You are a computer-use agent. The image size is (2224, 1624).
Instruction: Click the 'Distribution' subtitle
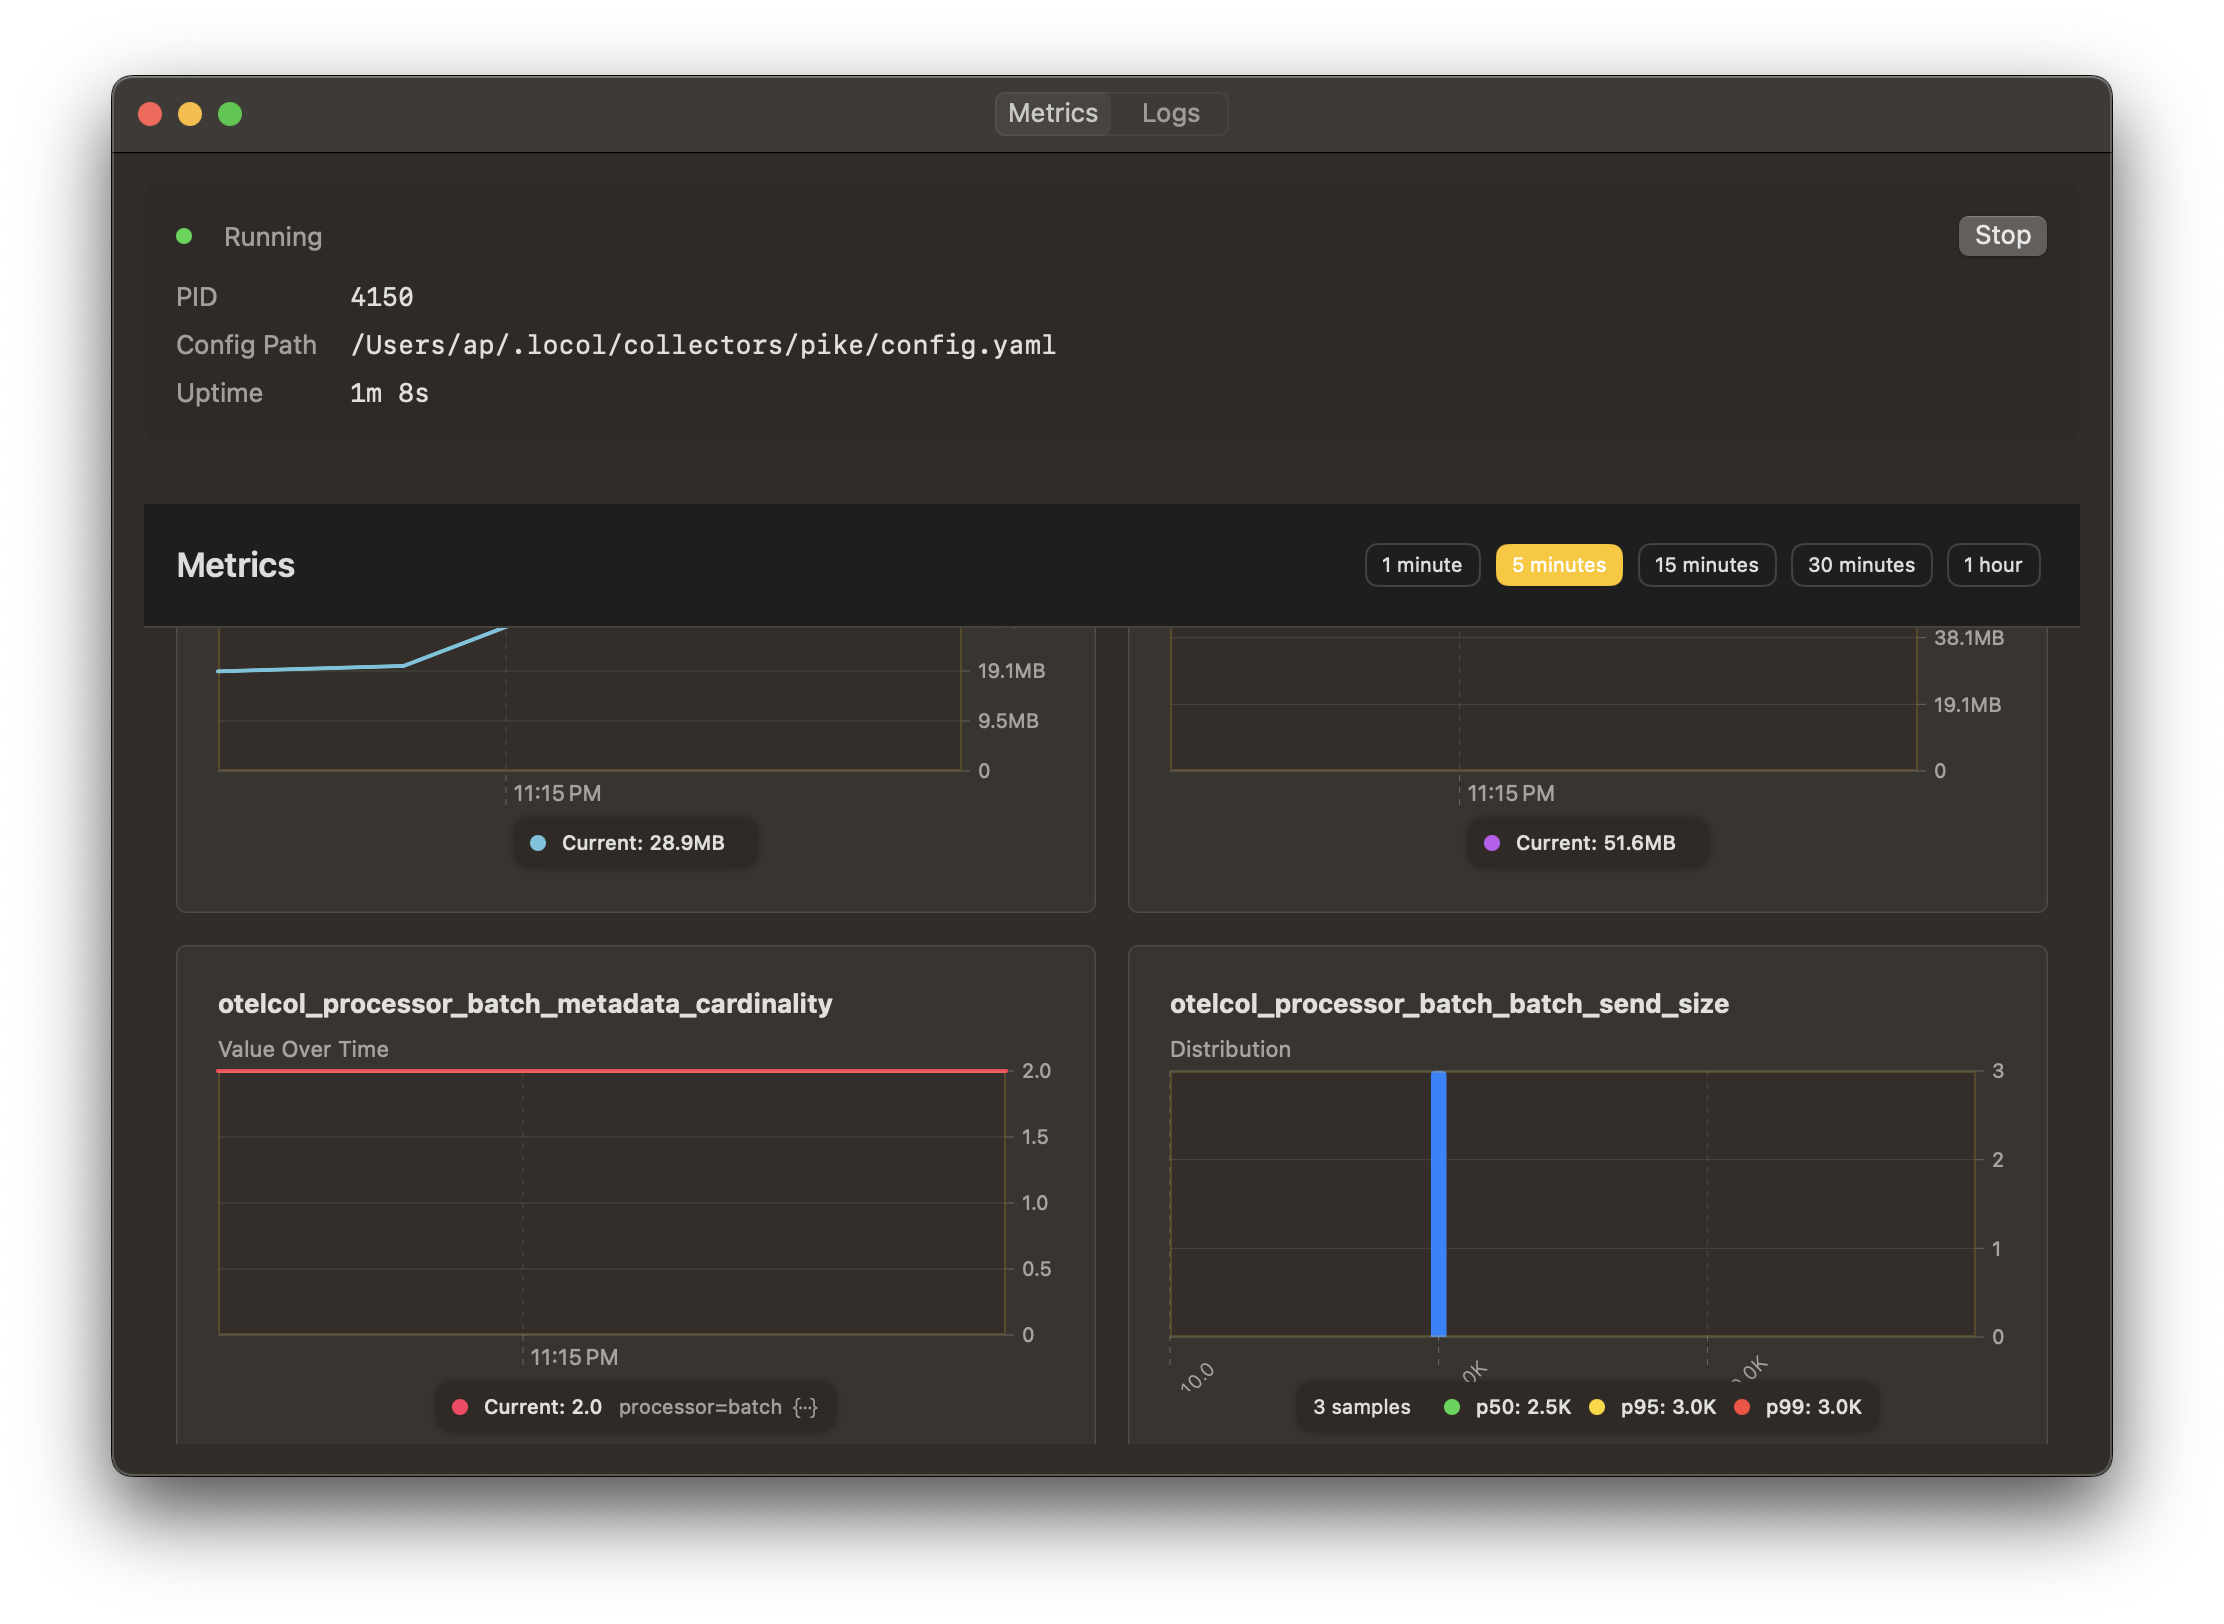click(x=1230, y=1049)
